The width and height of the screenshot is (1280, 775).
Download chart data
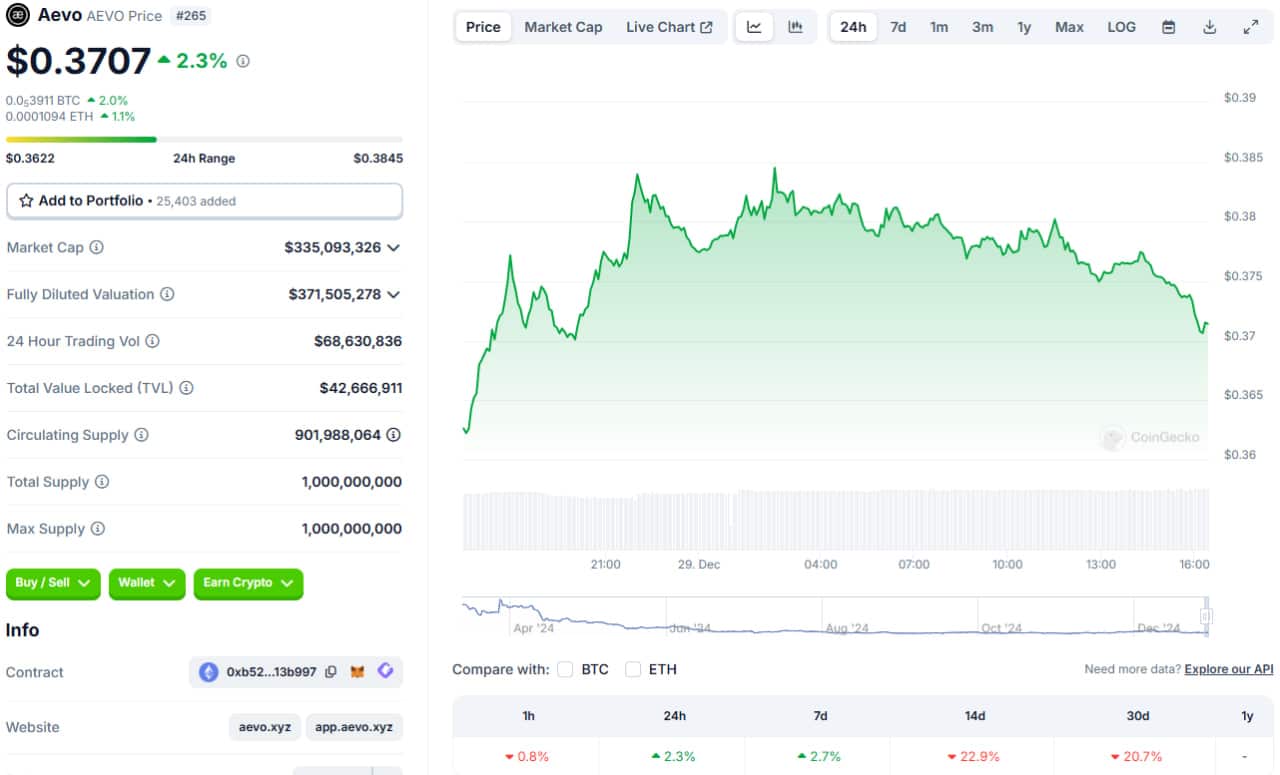[x=1209, y=27]
